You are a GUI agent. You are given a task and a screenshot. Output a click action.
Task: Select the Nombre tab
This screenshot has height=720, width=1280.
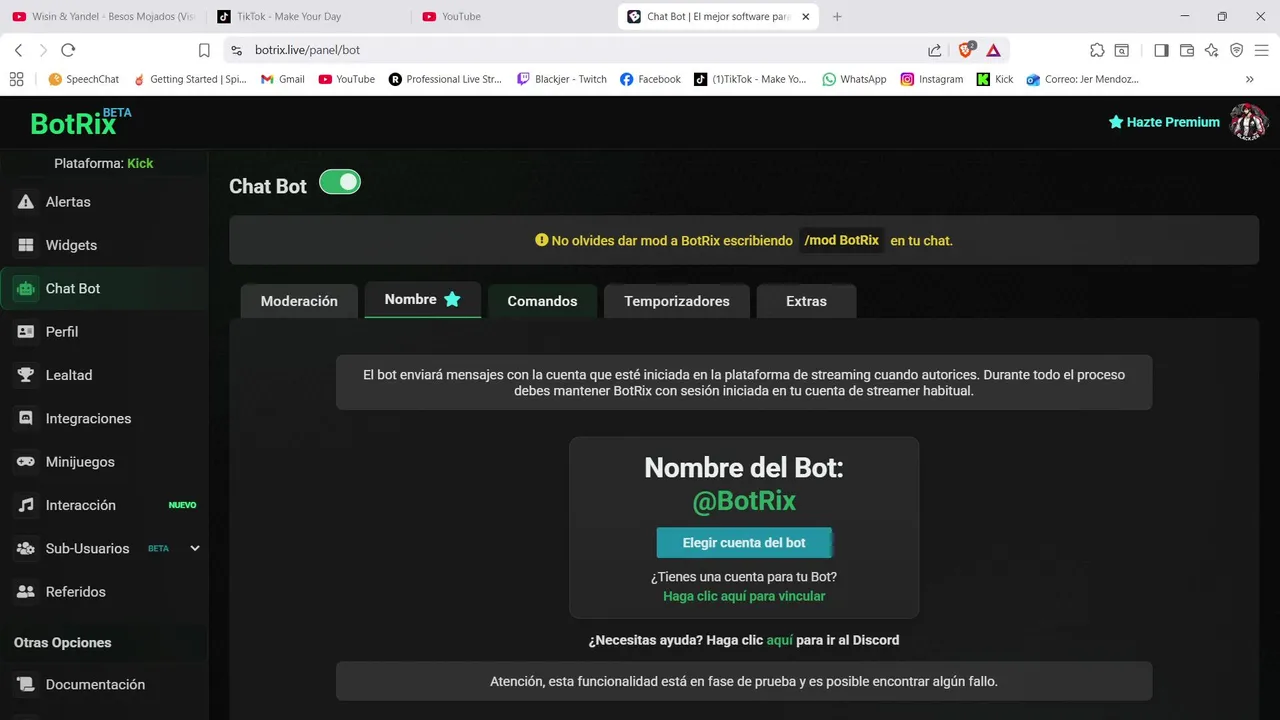423,300
